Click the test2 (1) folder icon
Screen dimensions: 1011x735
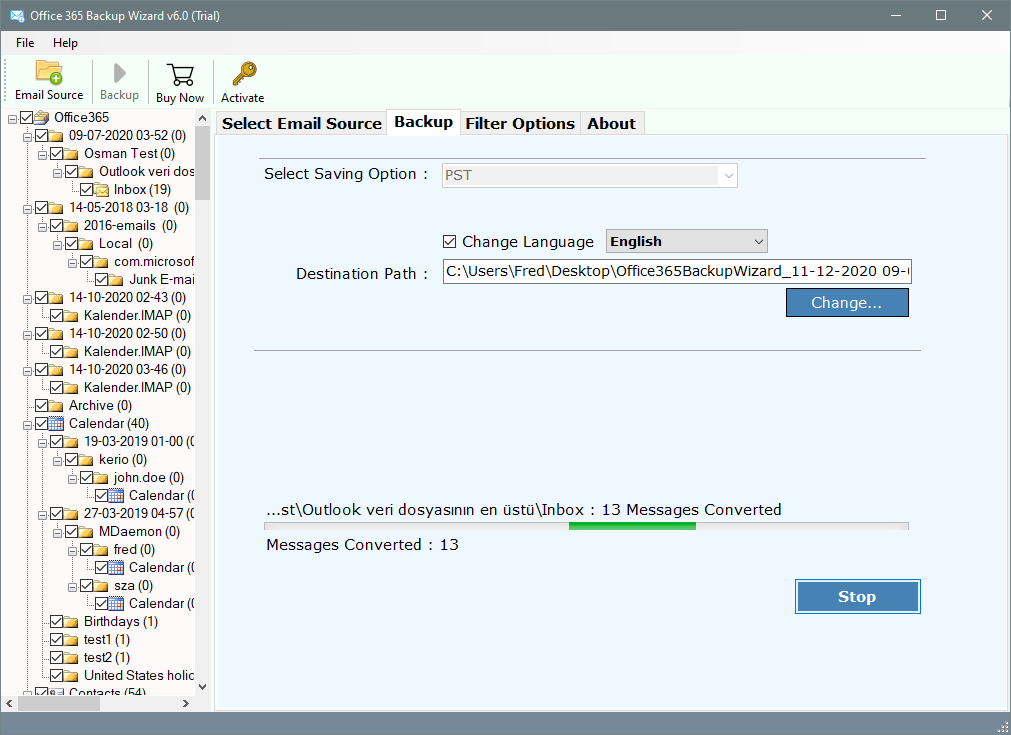[x=71, y=658]
